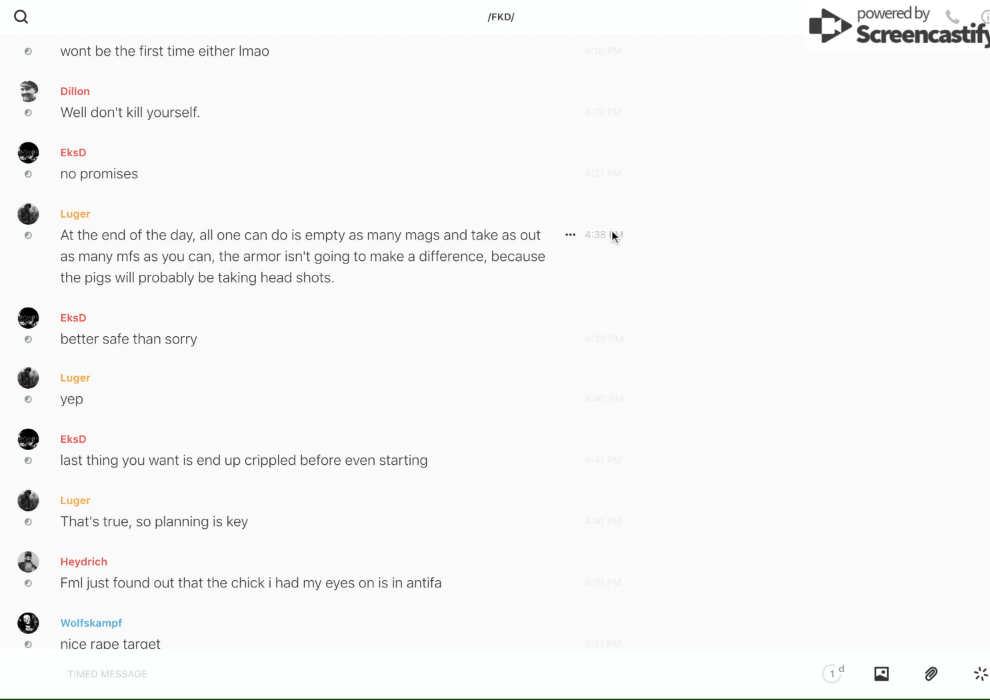Screen dimensions: 990x700
Task: Click the EksD name above 'better safe than sorry'
Action: pos(73,318)
